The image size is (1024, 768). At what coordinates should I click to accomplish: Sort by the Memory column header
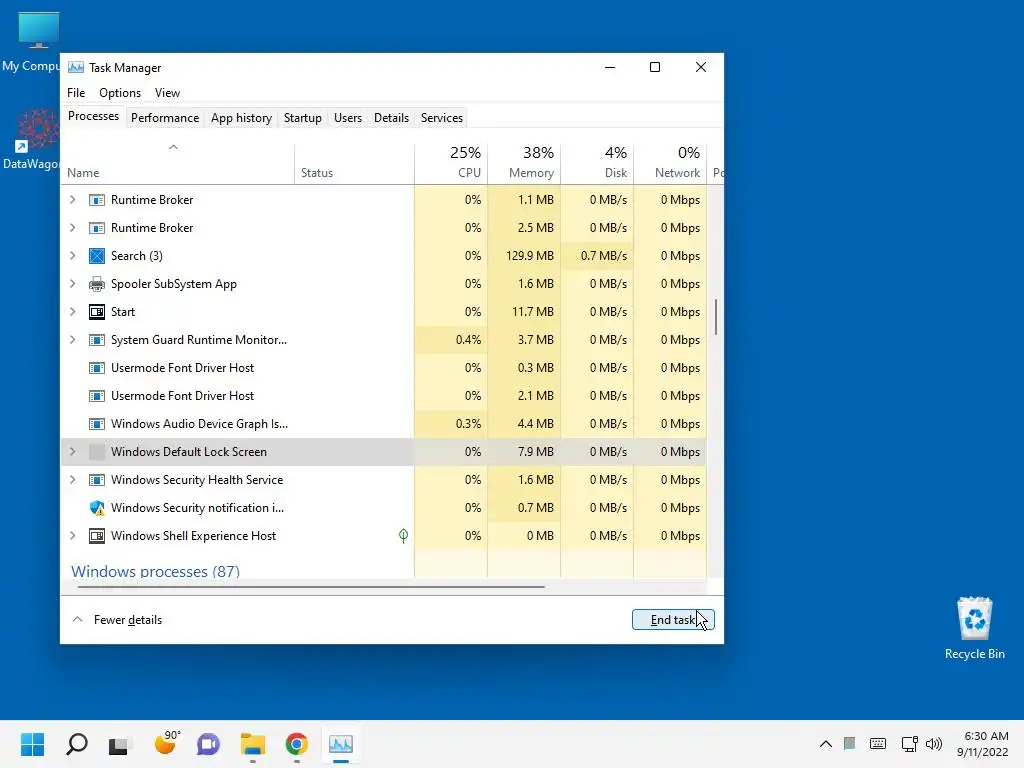coord(524,162)
